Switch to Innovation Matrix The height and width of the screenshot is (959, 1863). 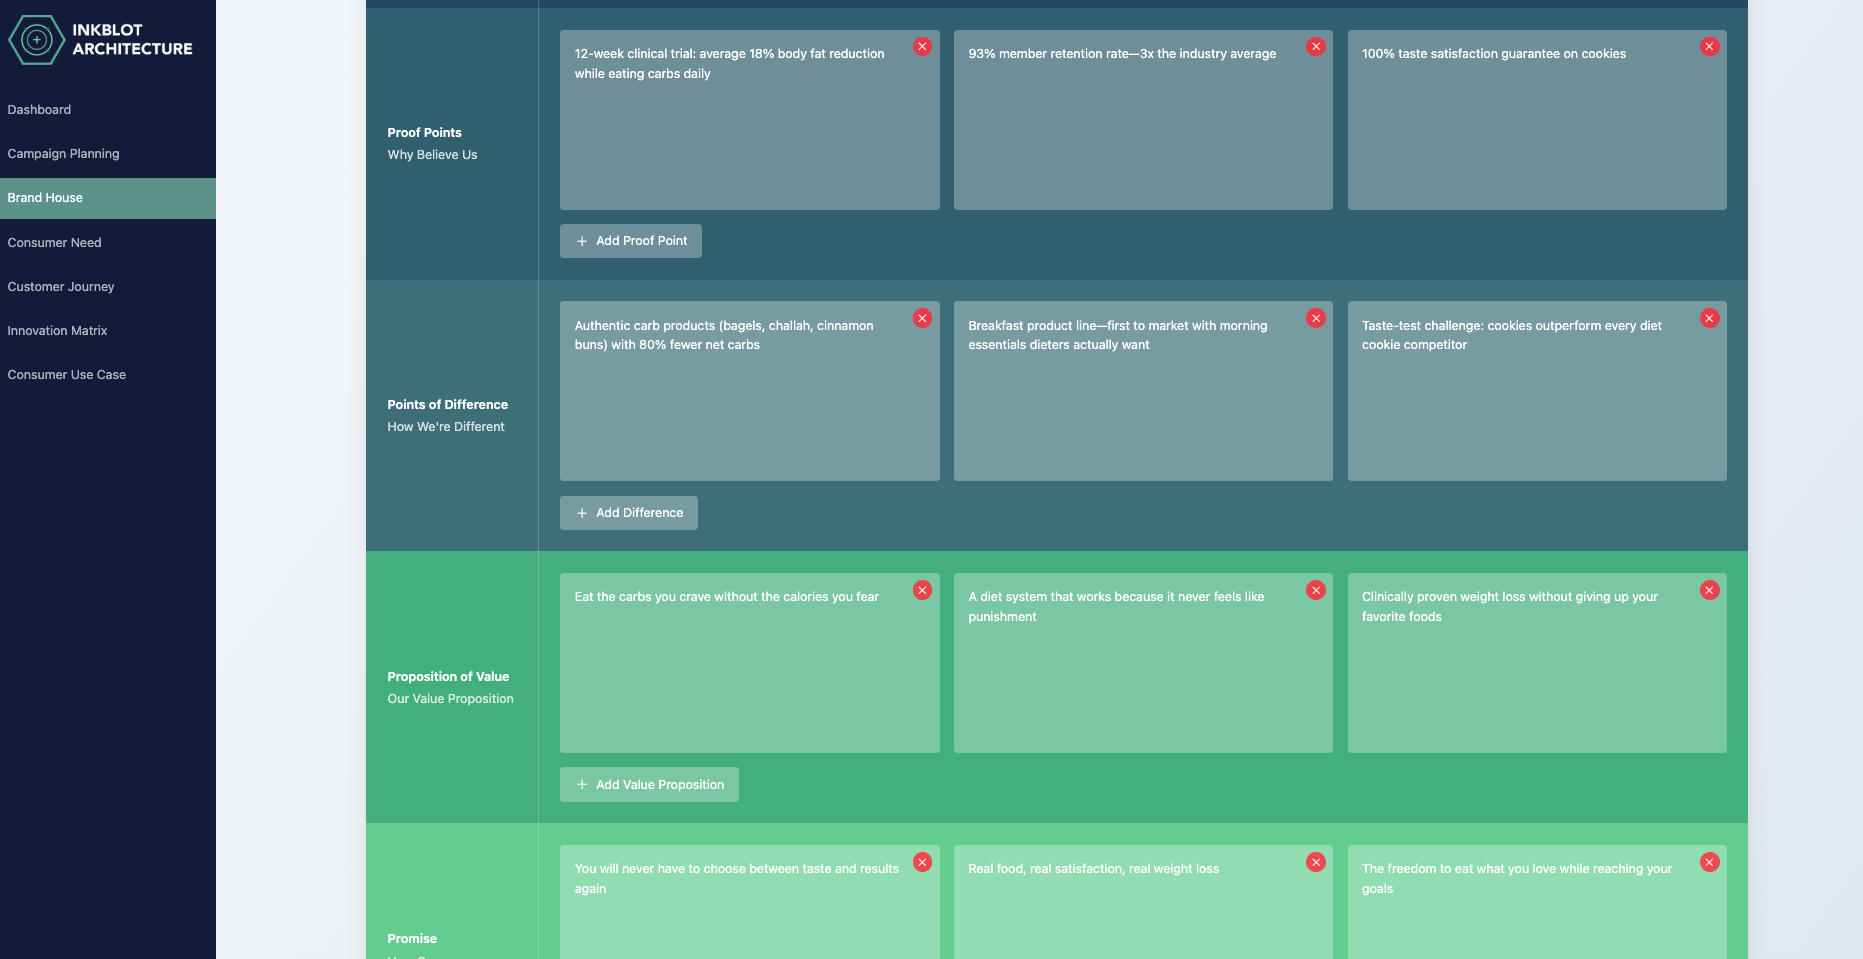pyautogui.click(x=57, y=331)
